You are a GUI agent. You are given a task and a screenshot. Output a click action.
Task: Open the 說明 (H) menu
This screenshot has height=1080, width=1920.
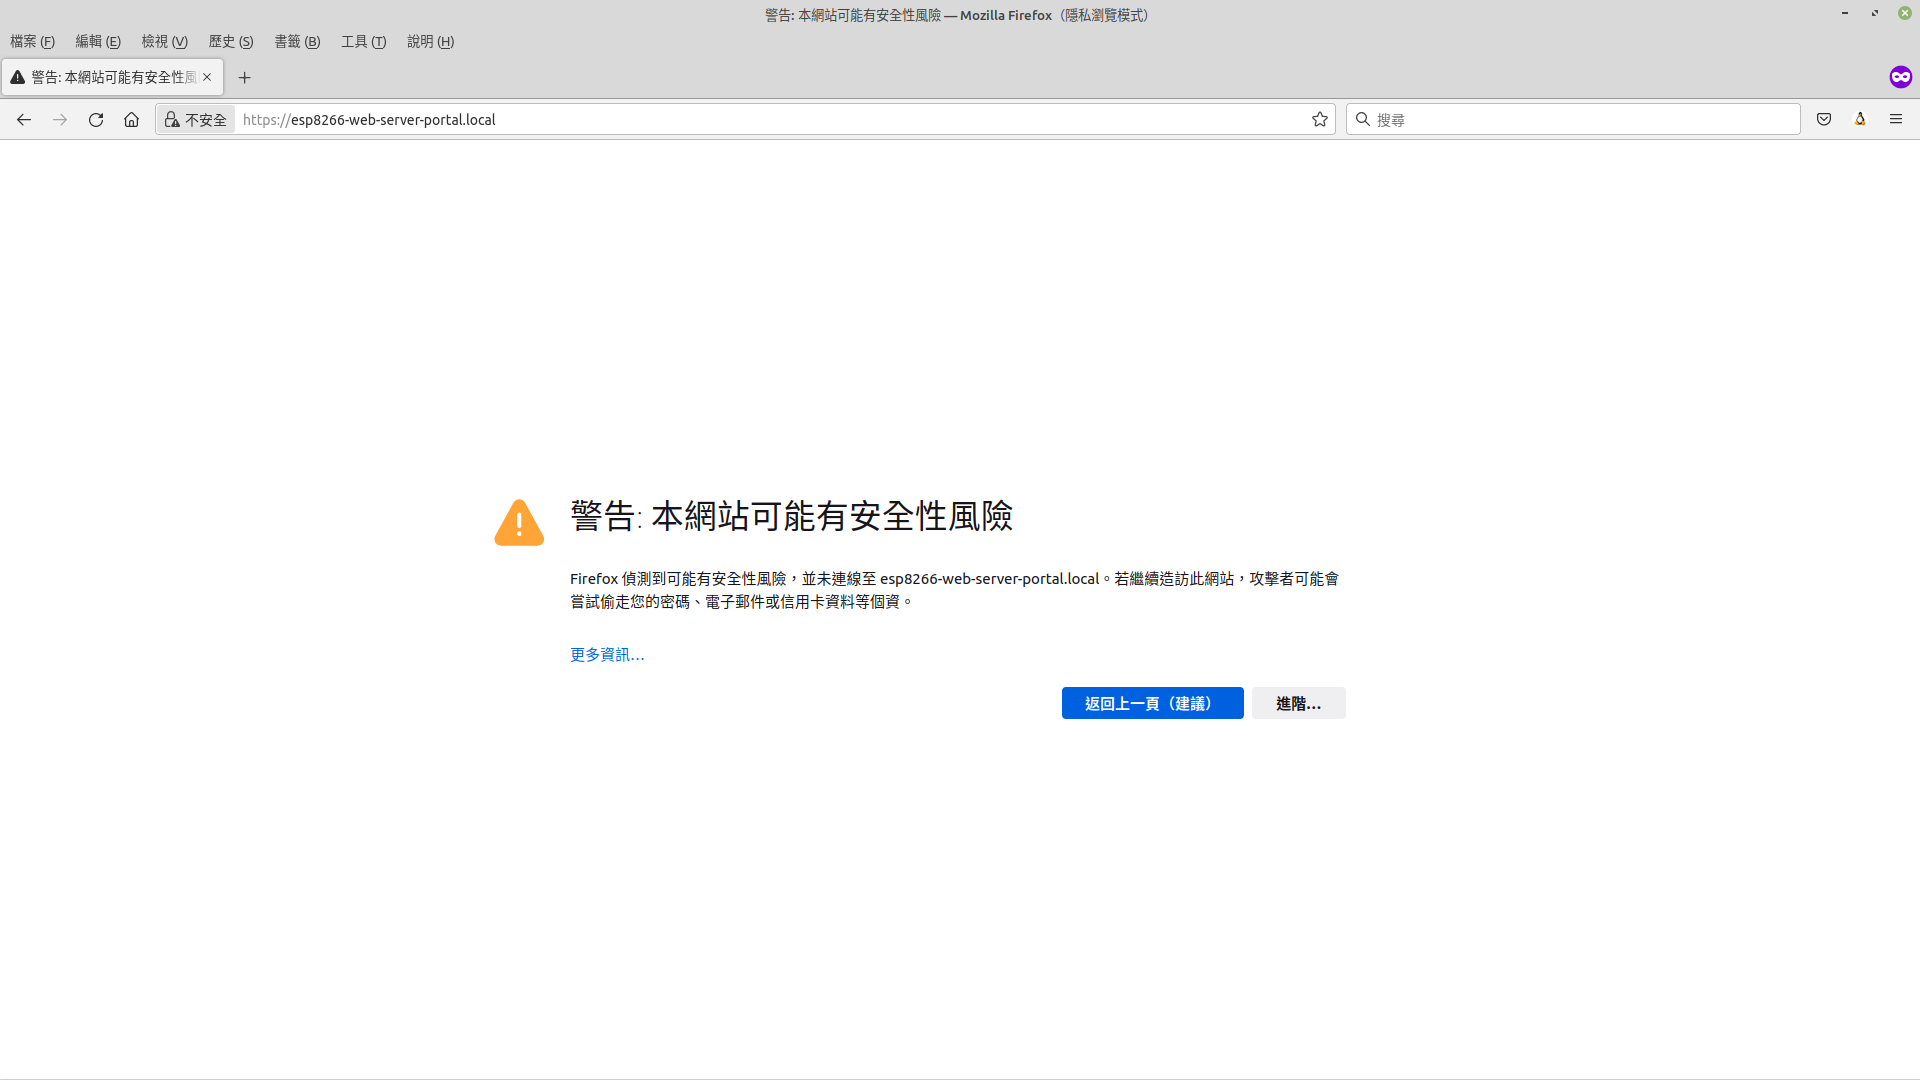click(x=430, y=41)
